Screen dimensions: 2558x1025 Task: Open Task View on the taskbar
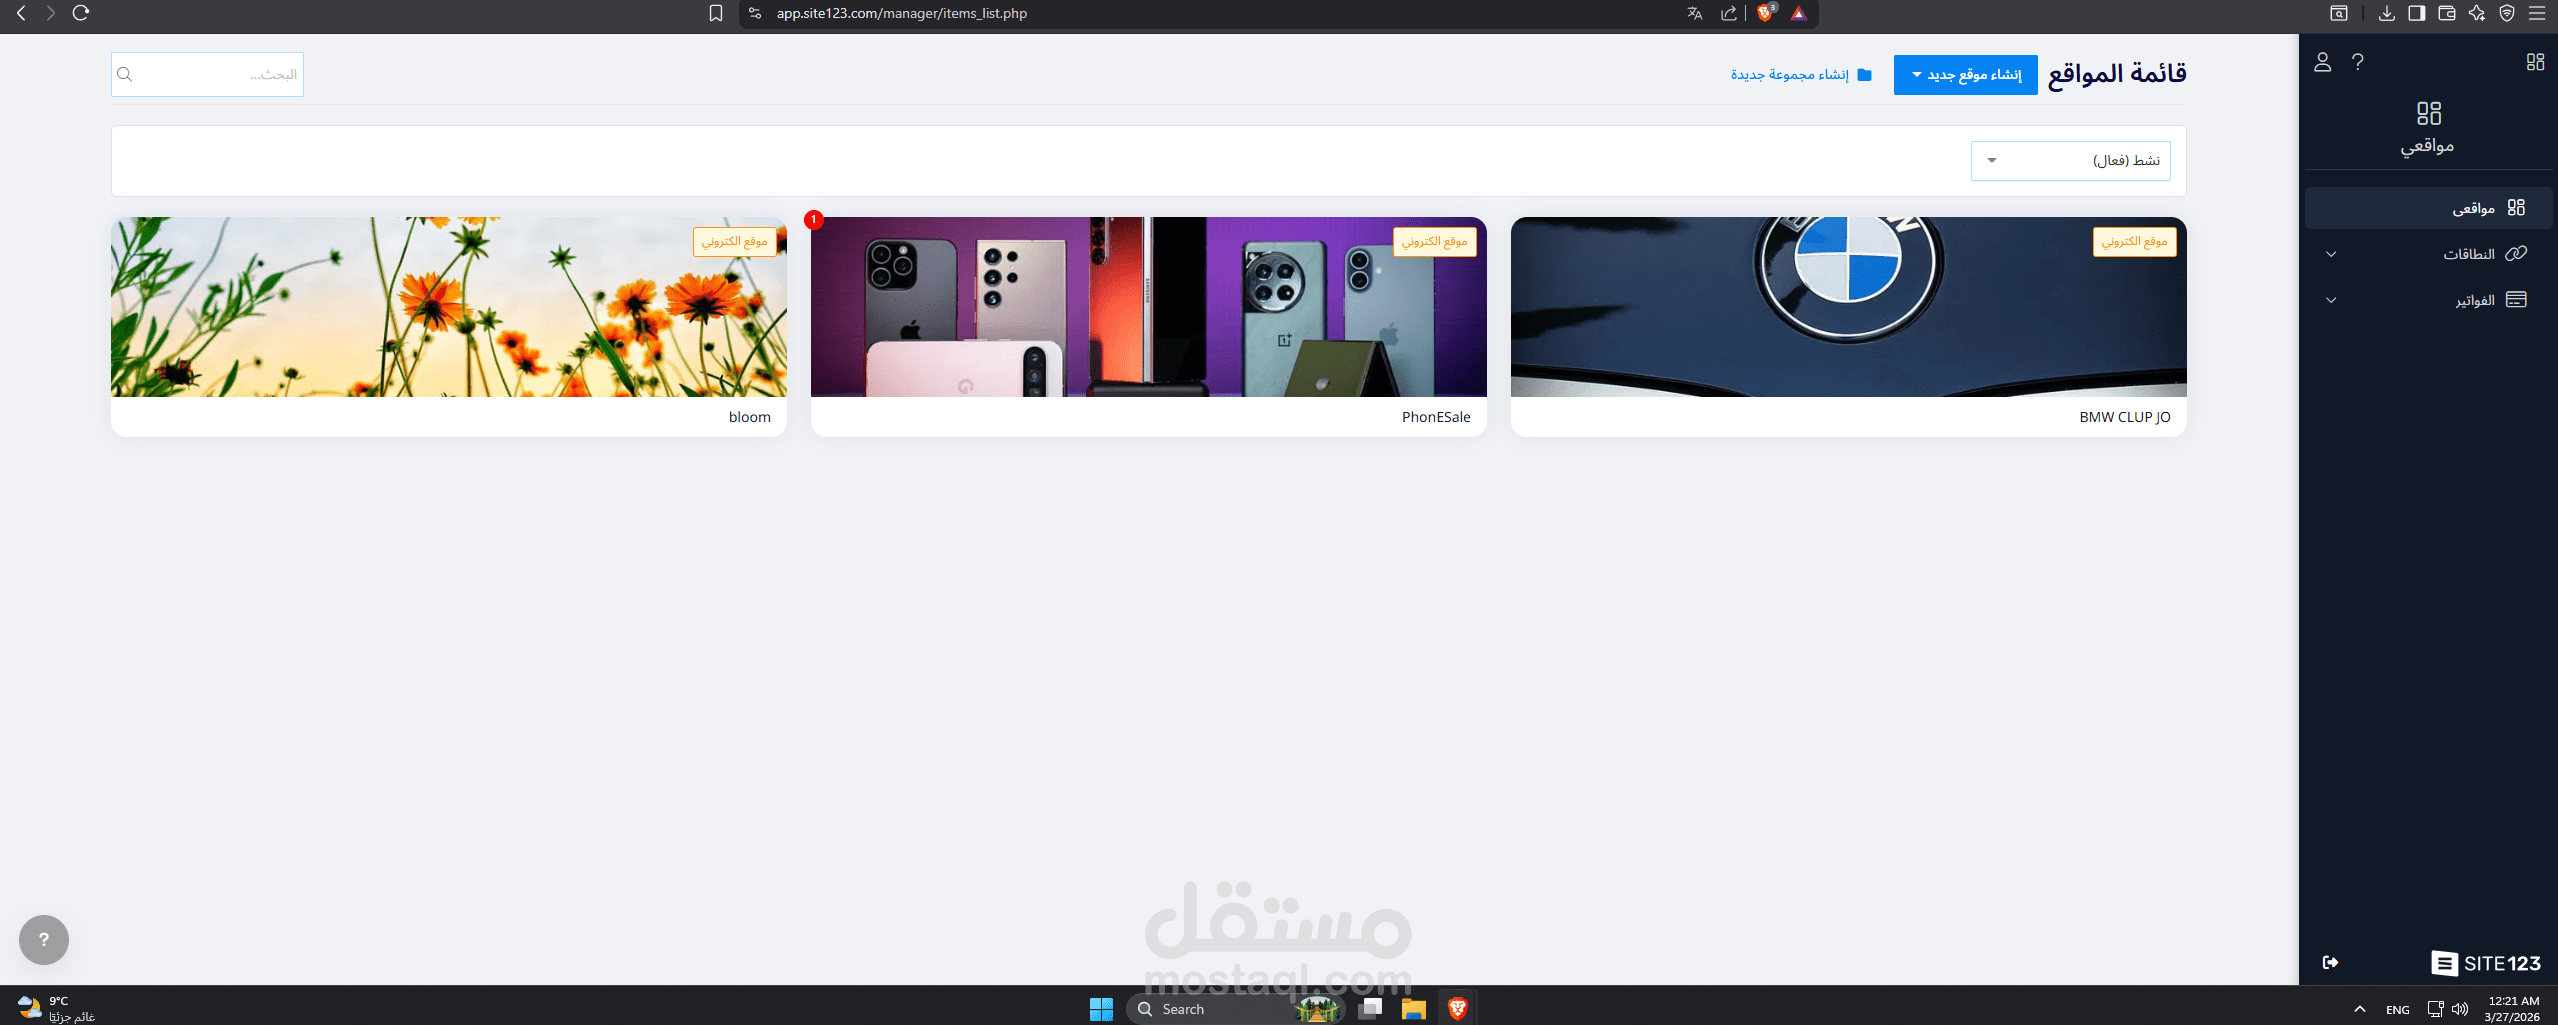1371,1009
